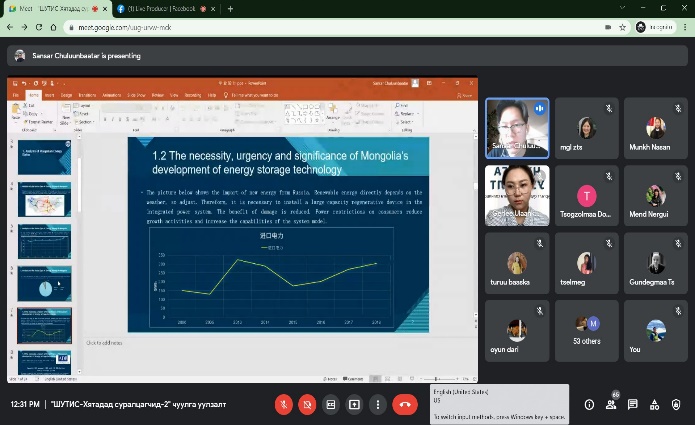Click the 12:31 PM clock in Meet
695x425 pixels.
[25, 404]
